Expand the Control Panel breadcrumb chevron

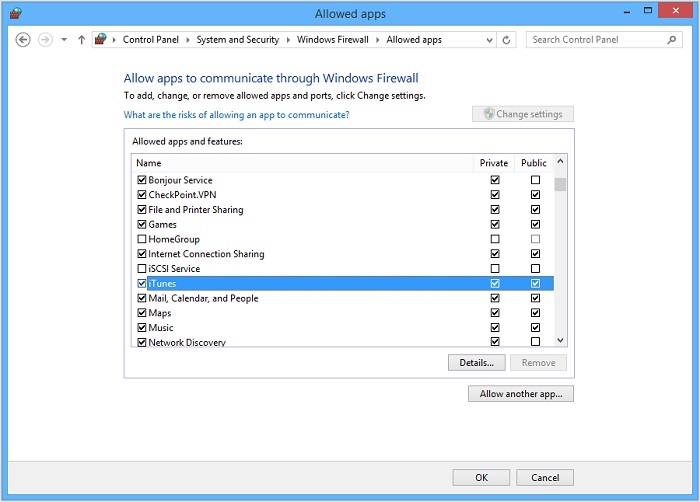click(116, 40)
